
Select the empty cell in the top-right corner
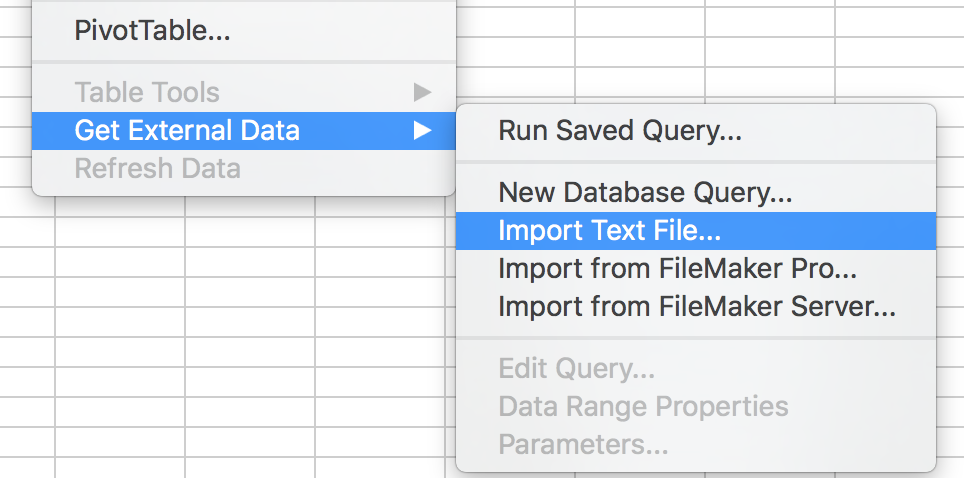pyautogui.click(x=900, y=20)
